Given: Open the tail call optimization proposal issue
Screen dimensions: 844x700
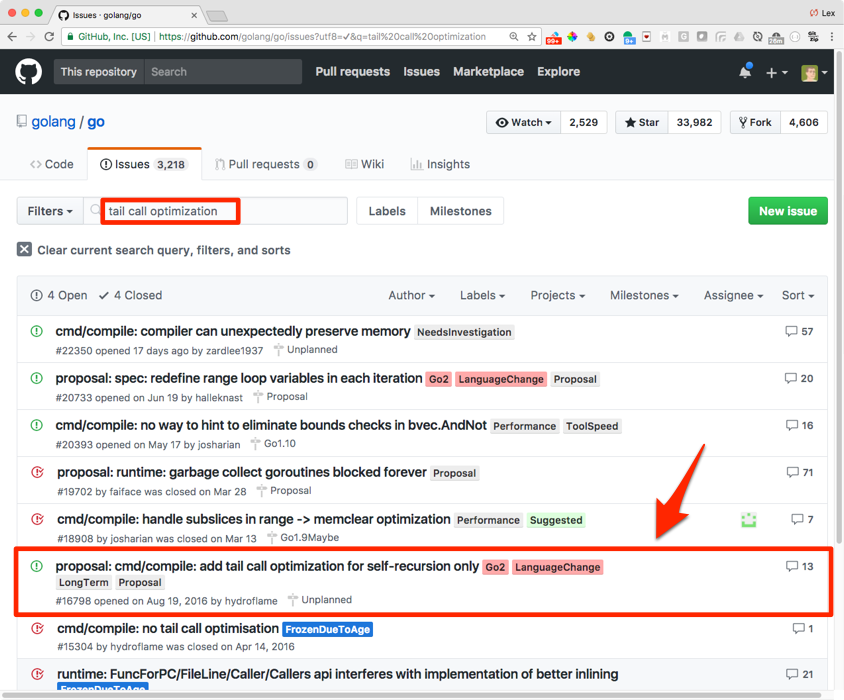Looking at the screenshot, I should [267, 567].
